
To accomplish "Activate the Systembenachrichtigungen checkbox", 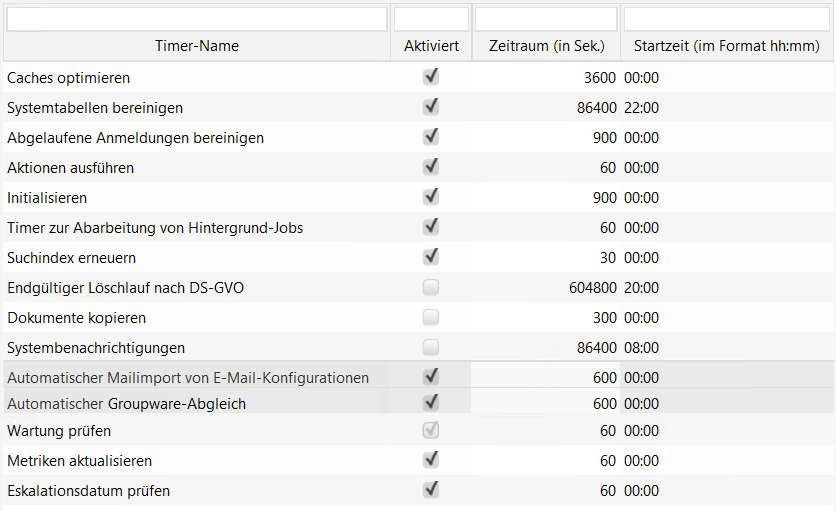I will point(431,348).
